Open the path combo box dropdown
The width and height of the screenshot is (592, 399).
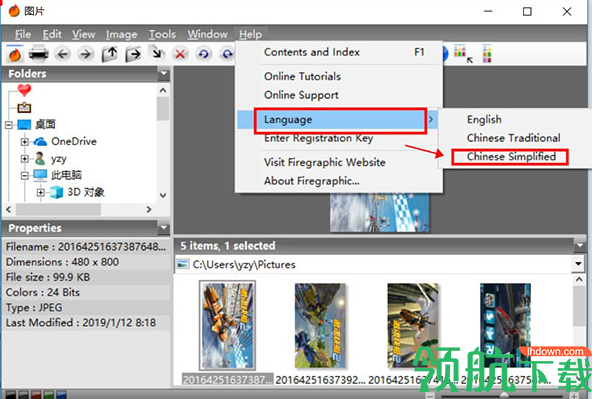578,264
